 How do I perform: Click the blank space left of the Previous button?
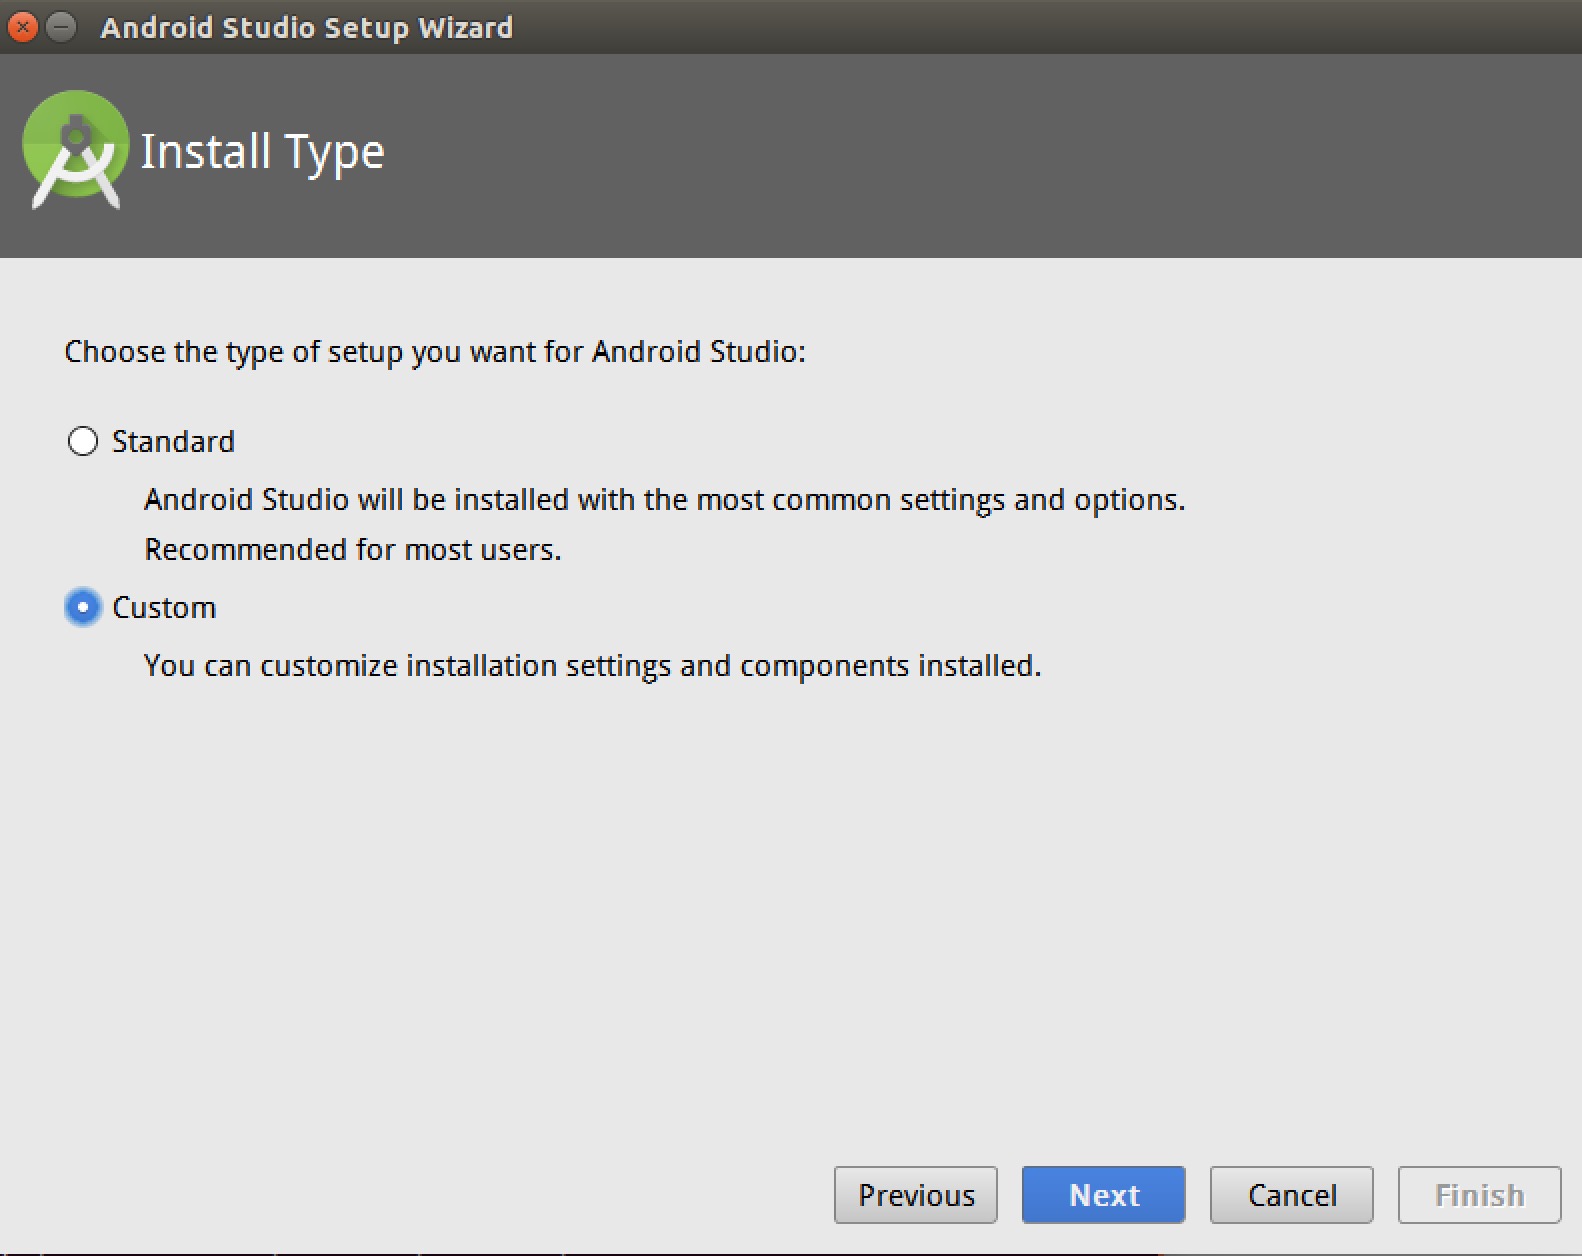point(420,1194)
